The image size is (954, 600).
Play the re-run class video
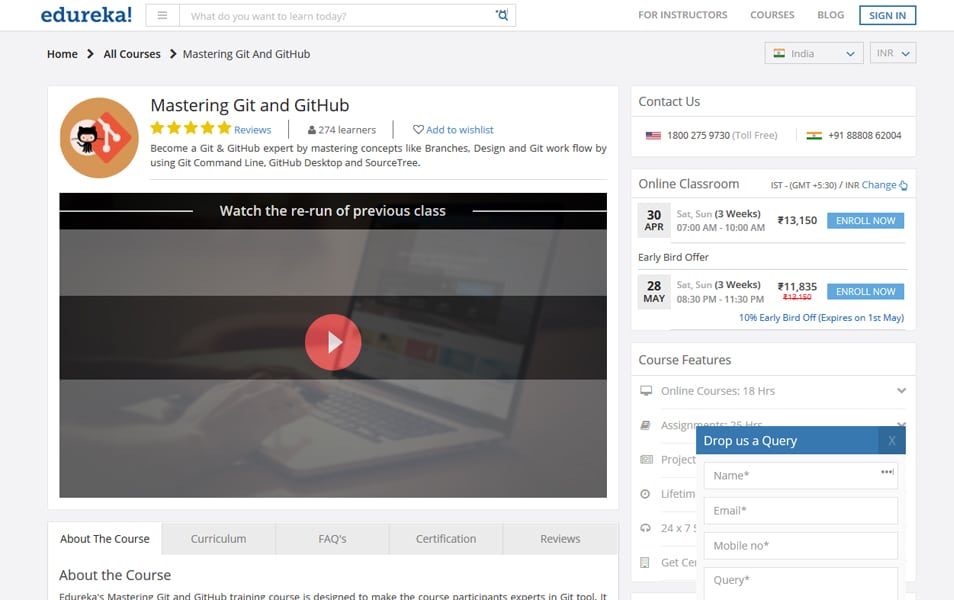[x=333, y=342]
